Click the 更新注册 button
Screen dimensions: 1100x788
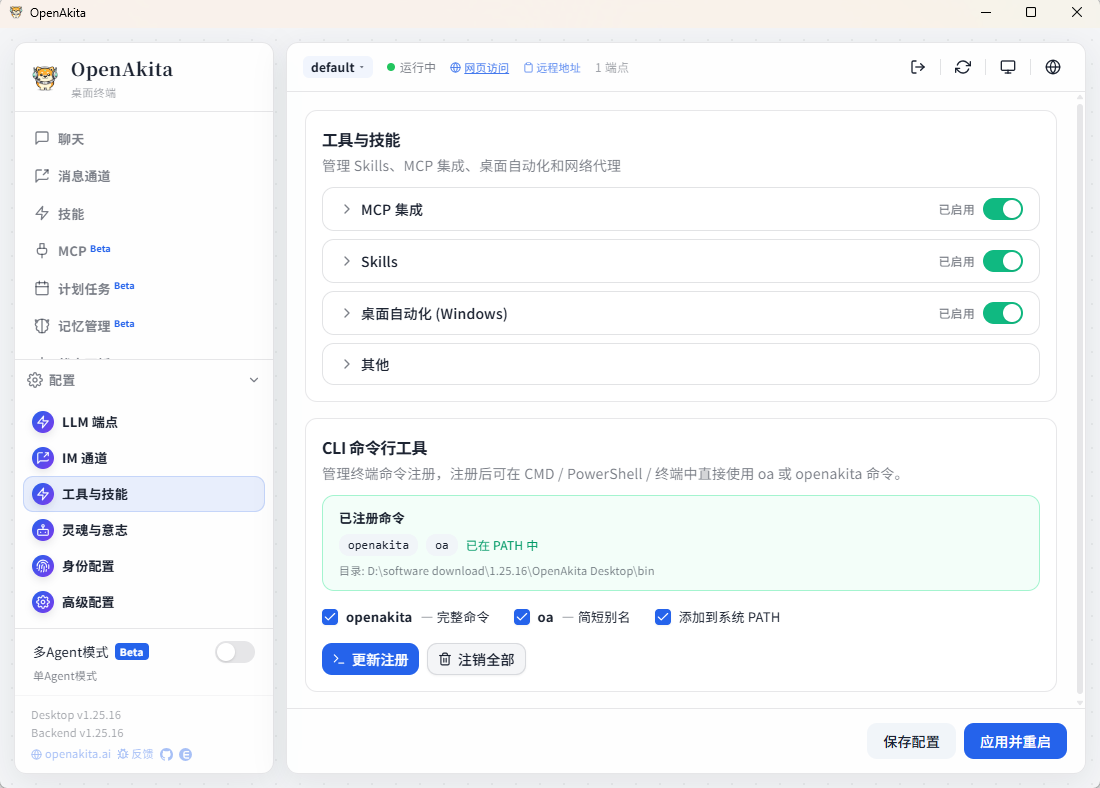370,659
